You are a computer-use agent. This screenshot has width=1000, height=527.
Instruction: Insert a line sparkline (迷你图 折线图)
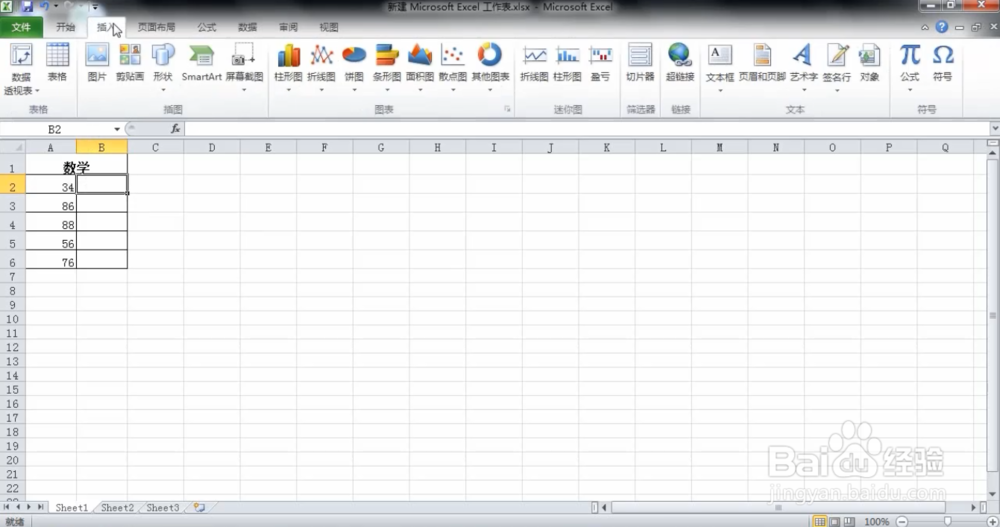(x=534, y=63)
